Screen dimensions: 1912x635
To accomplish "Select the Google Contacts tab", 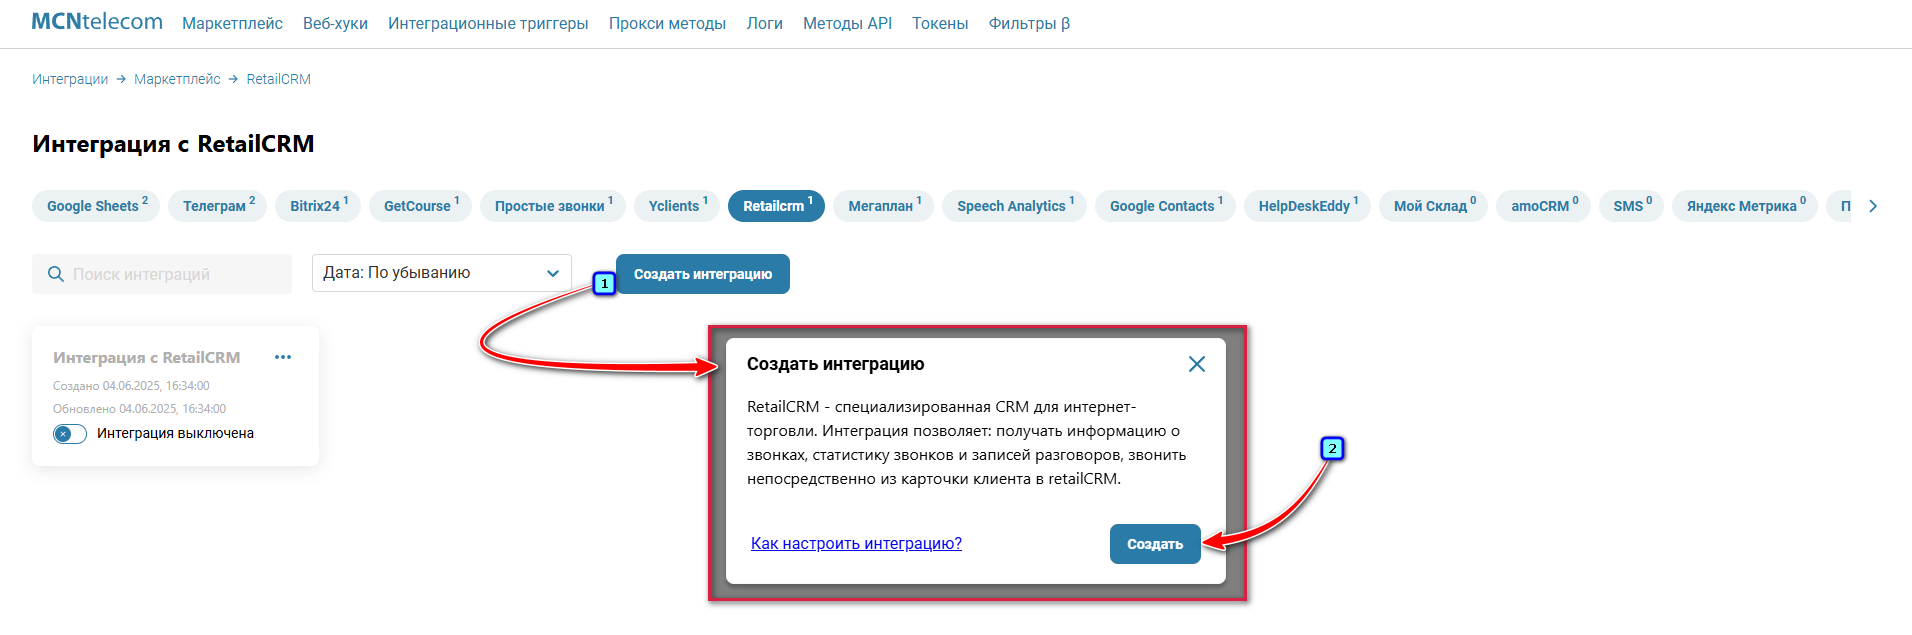I will [1165, 206].
